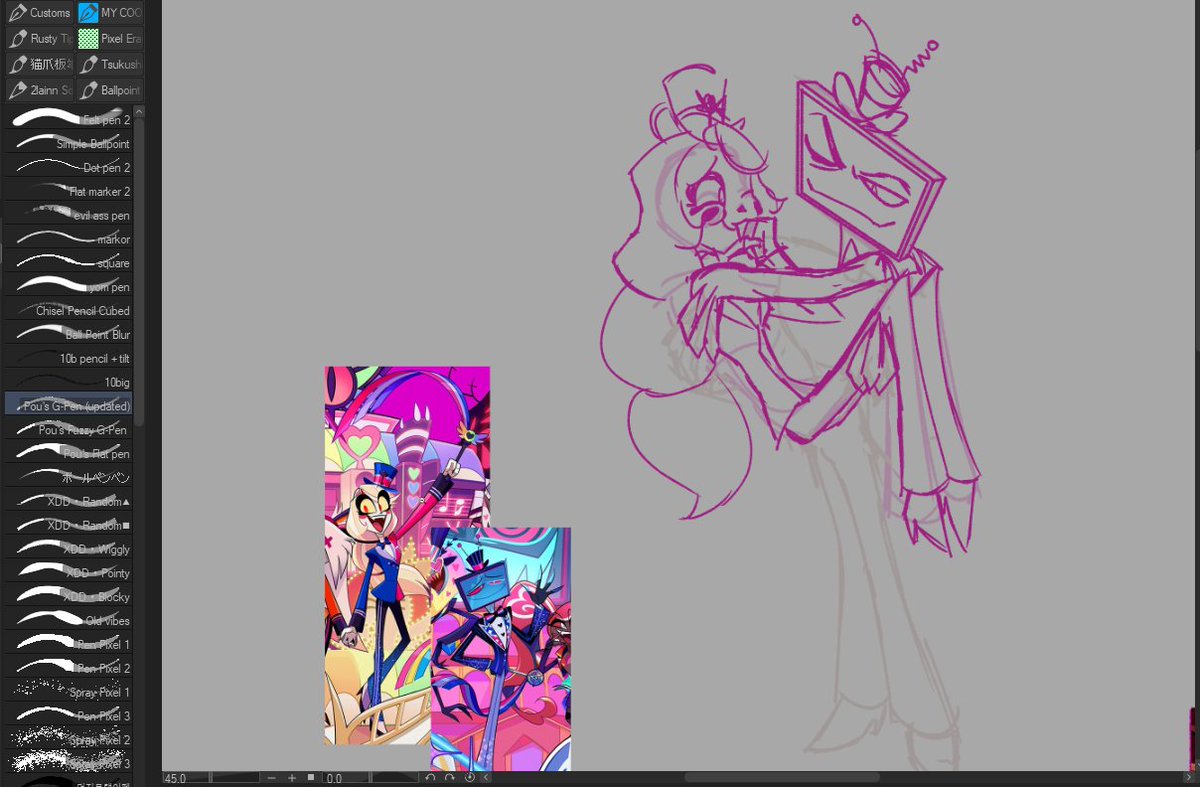Screen dimensions: 1200x787
Task: Pick the 10big brush
Action: 68,382
